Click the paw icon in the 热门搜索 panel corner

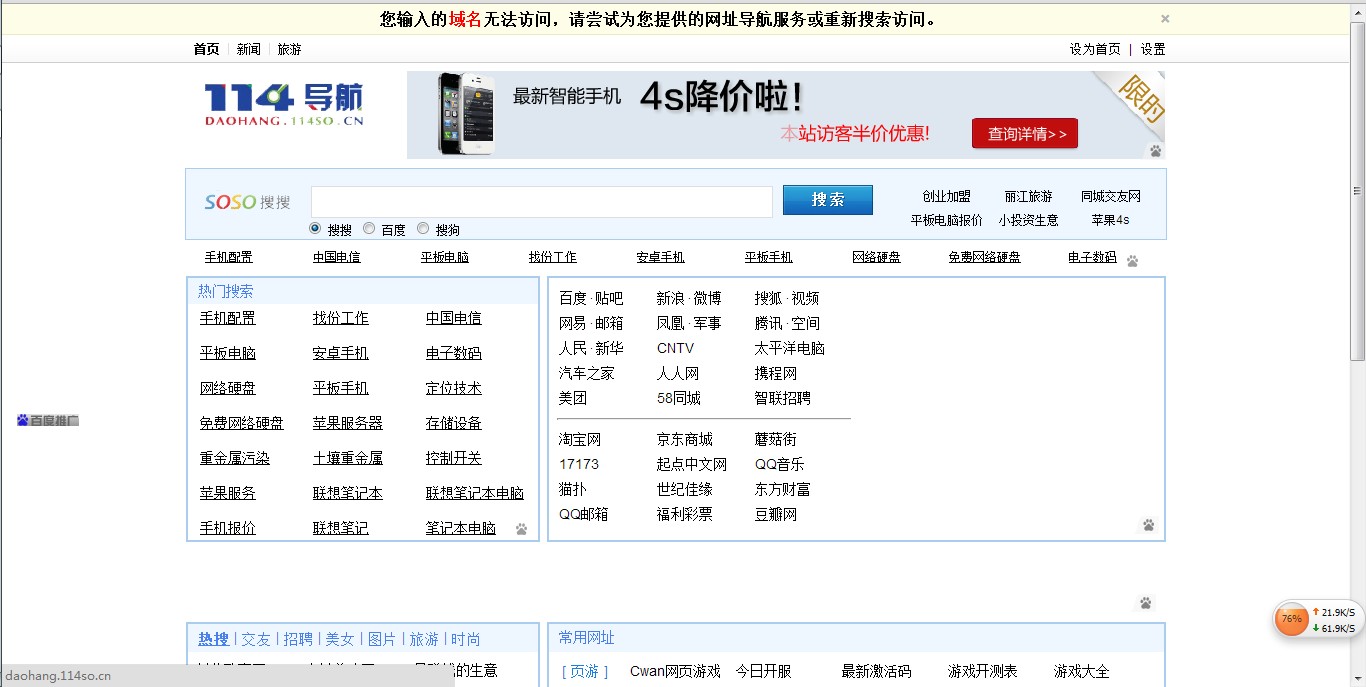521,530
